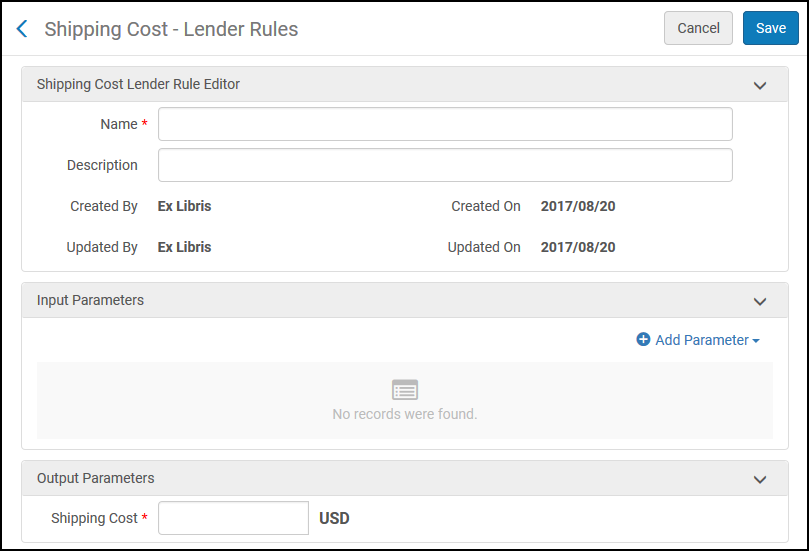This screenshot has height=551, width=809.
Task: Click the Input Parameters section title
Action: click(90, 300)
